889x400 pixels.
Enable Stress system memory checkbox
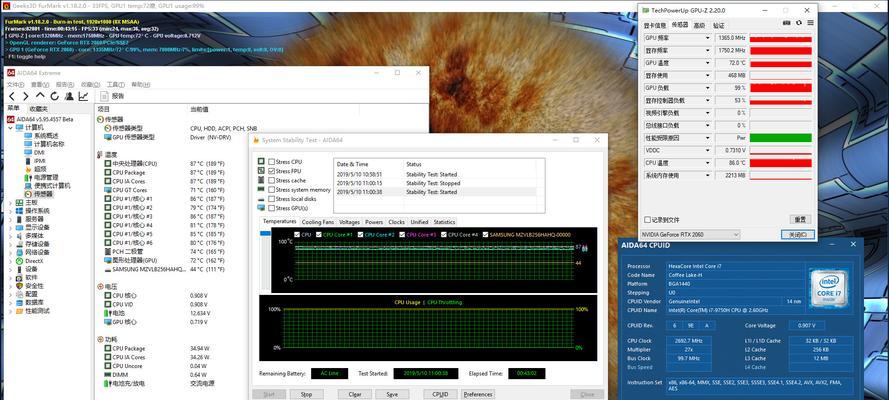coord(272,190)
